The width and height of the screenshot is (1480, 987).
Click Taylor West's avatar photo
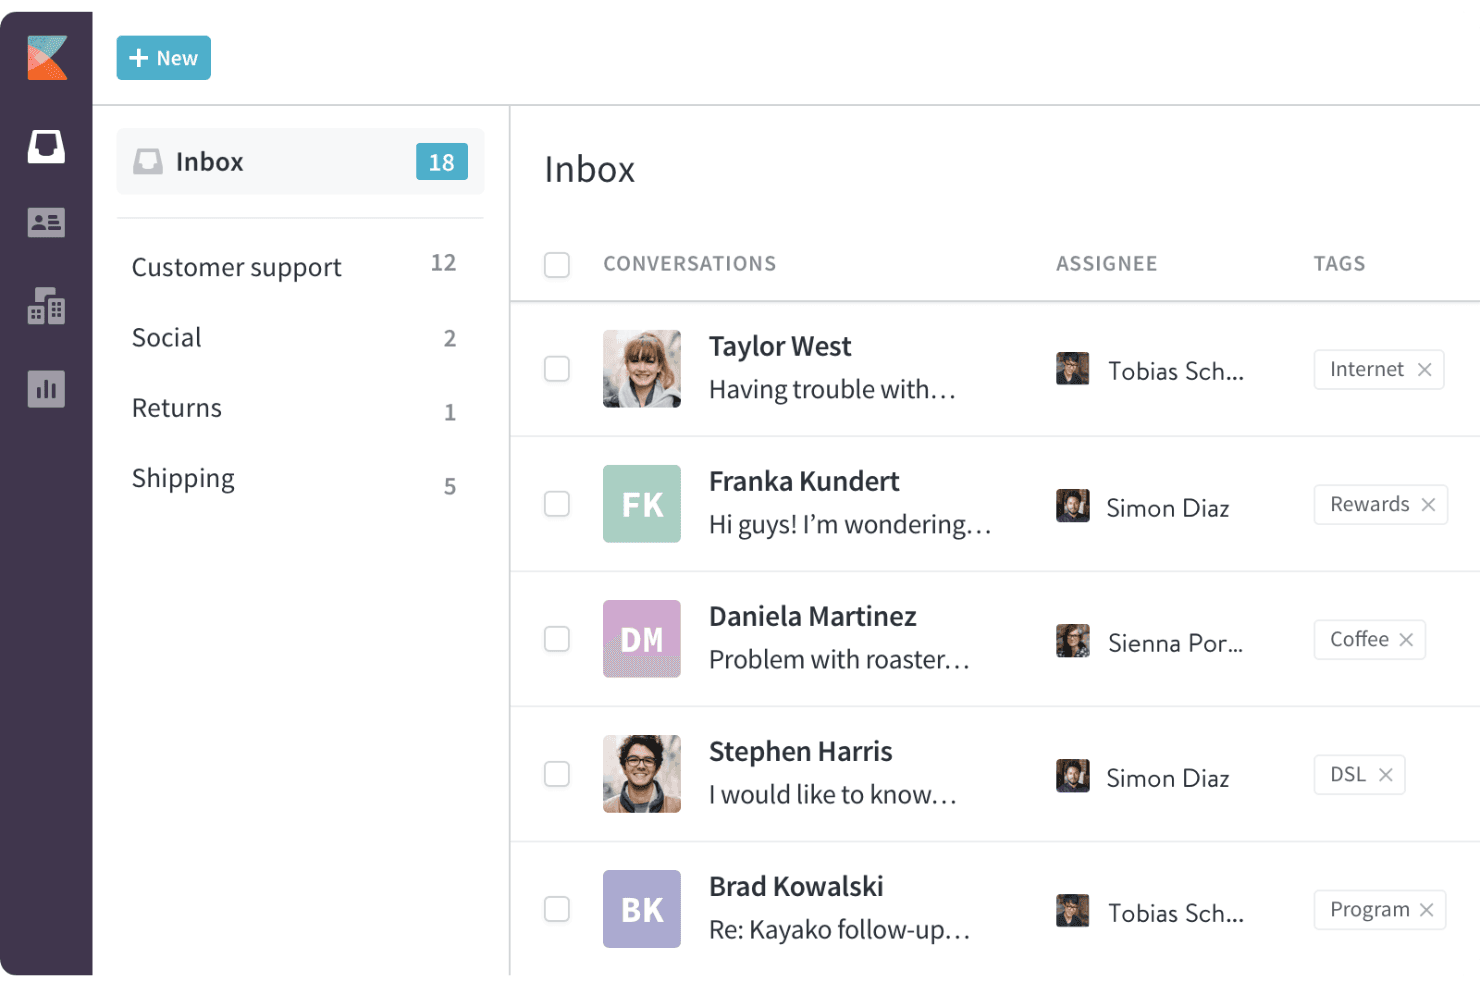coord(642,369)
